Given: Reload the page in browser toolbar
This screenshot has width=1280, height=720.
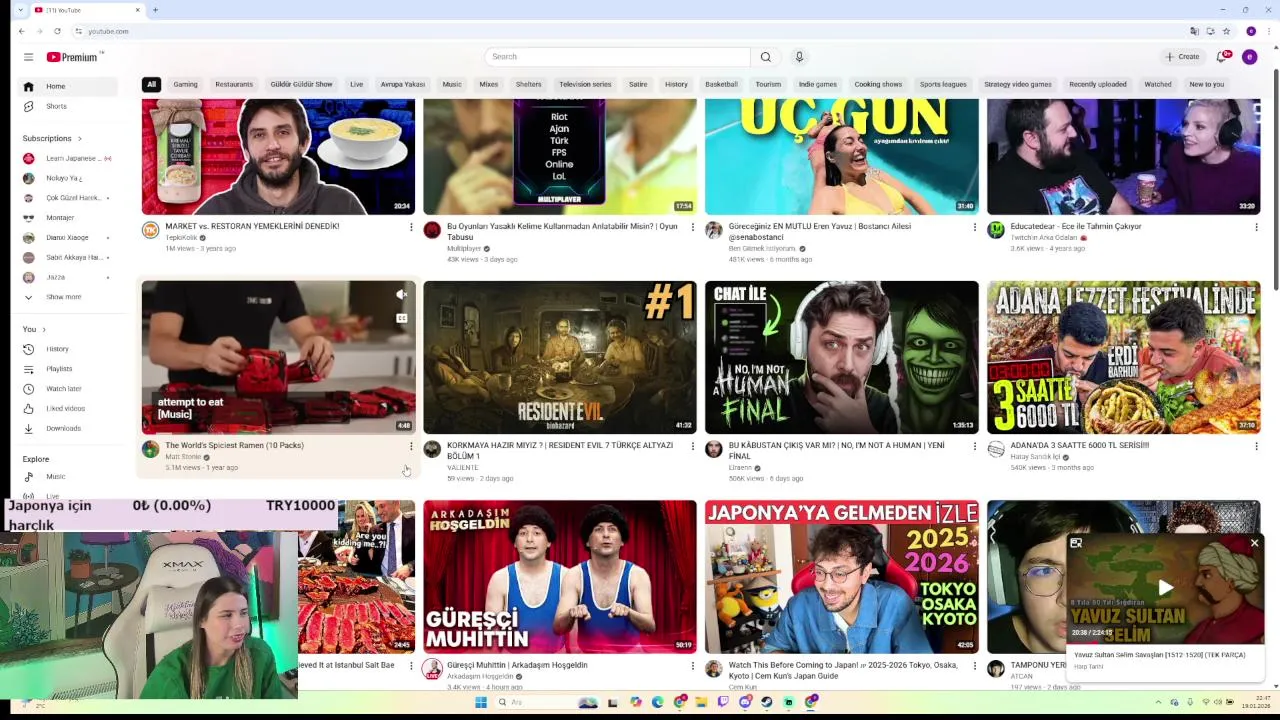Looking at the screenshot, I should pyautogui.click(x=57, y=31).
